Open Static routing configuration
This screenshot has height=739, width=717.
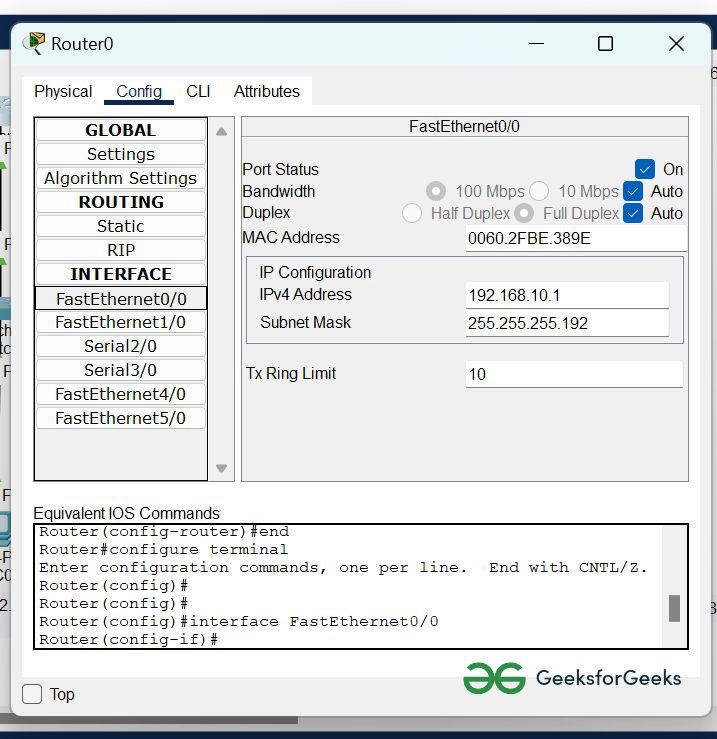pyautogui.click(x=121, y=226)
